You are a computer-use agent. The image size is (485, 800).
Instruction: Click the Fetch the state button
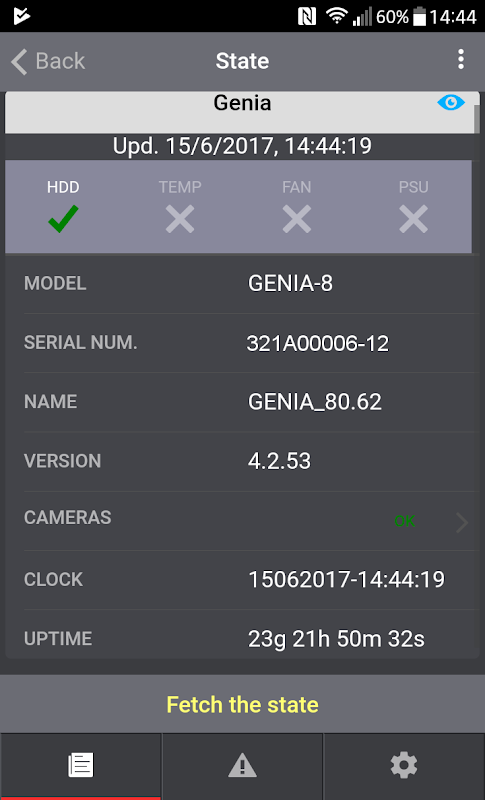click(242, 705)
